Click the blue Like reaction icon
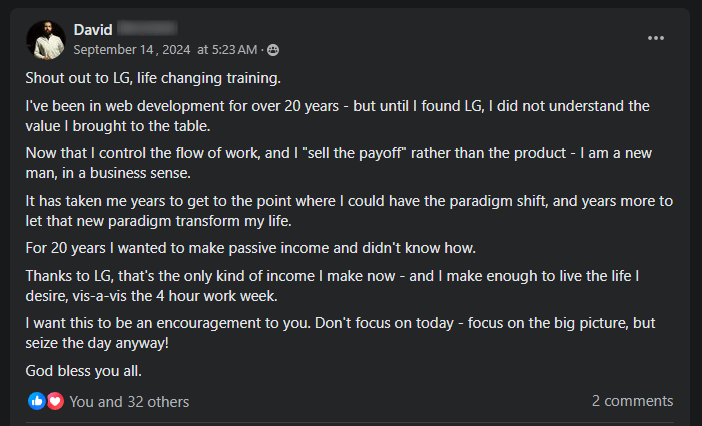Image resolution: width=702 pixels, height=426 pixels. [x=37, y=401]
